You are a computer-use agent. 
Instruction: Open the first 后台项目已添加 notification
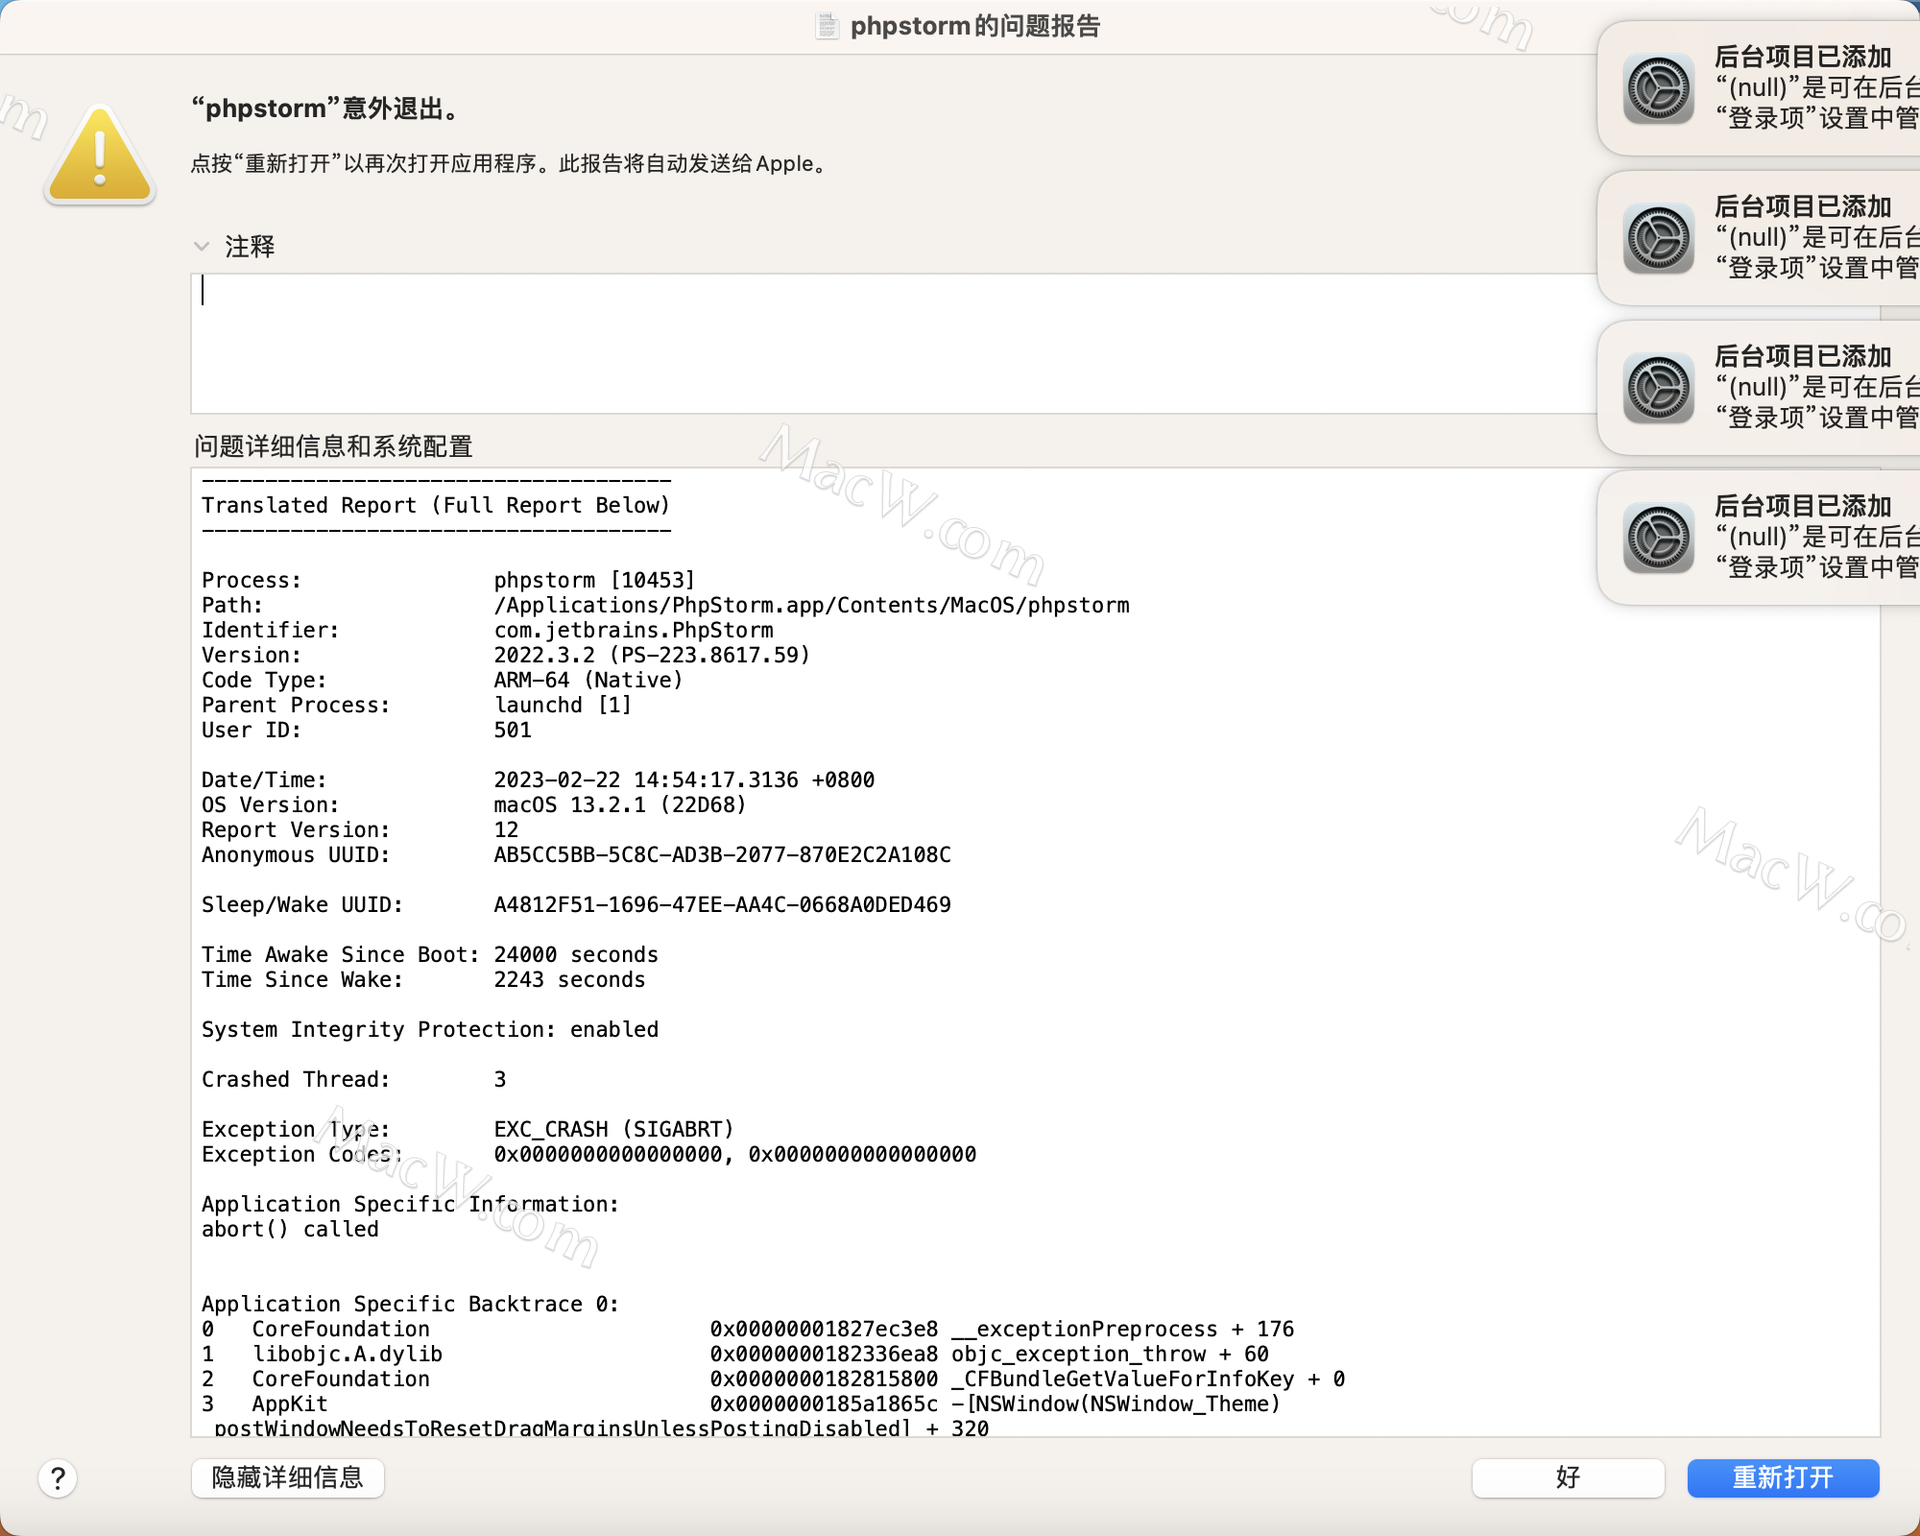coord(1760,89)
